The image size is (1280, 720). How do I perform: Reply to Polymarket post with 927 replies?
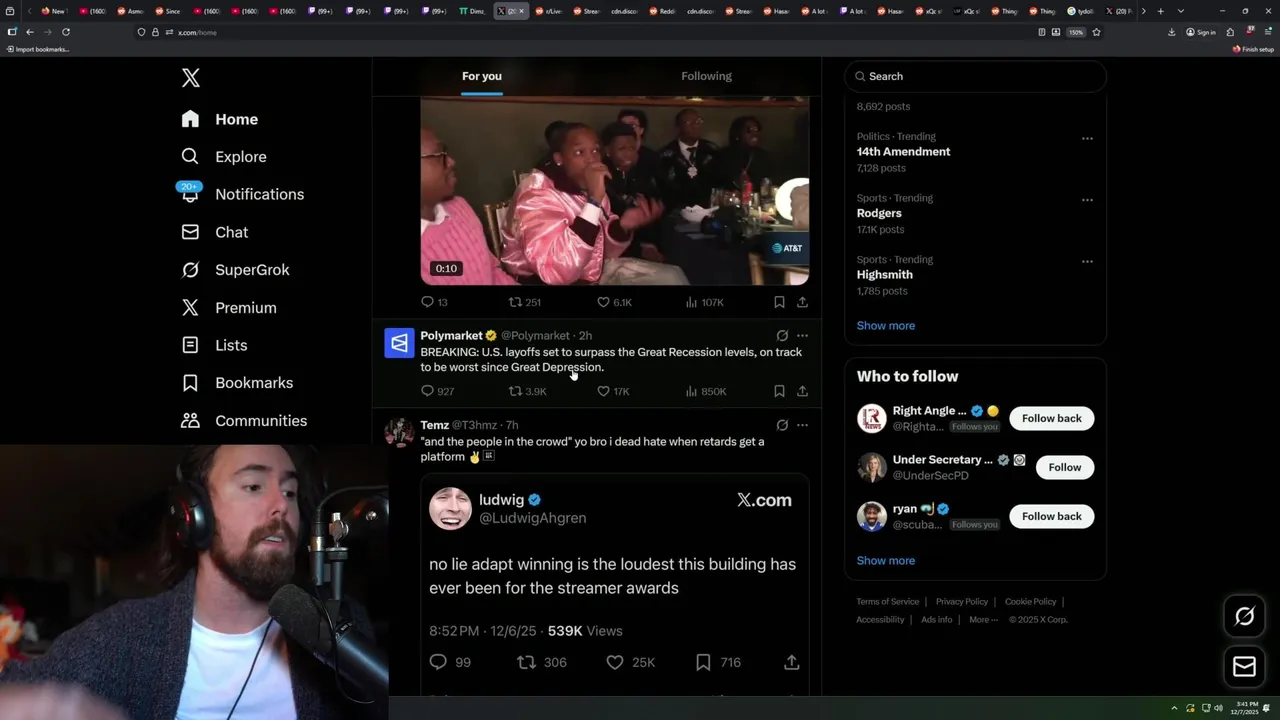(437, 391)
